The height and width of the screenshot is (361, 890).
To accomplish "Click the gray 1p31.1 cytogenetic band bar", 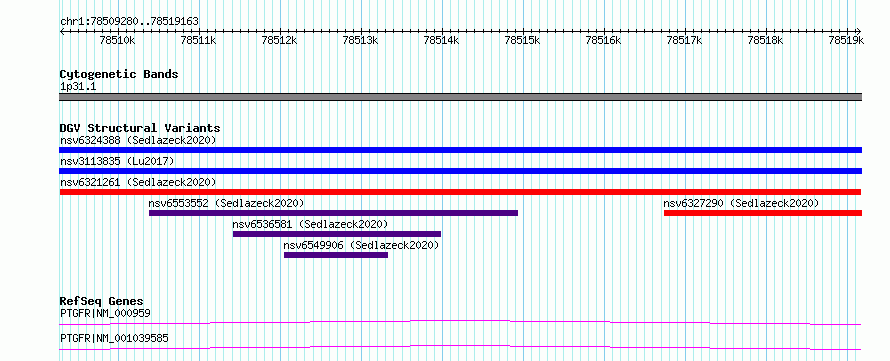I will pyautogui.click(x=460, y=97).
